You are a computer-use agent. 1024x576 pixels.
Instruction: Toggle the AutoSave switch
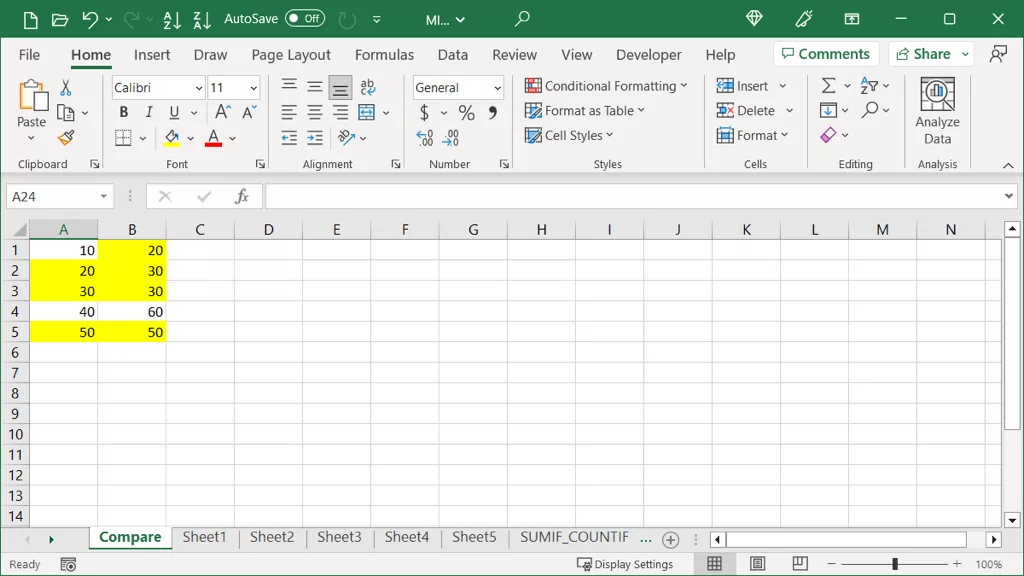pyautogui.click(x=304, y=19)
